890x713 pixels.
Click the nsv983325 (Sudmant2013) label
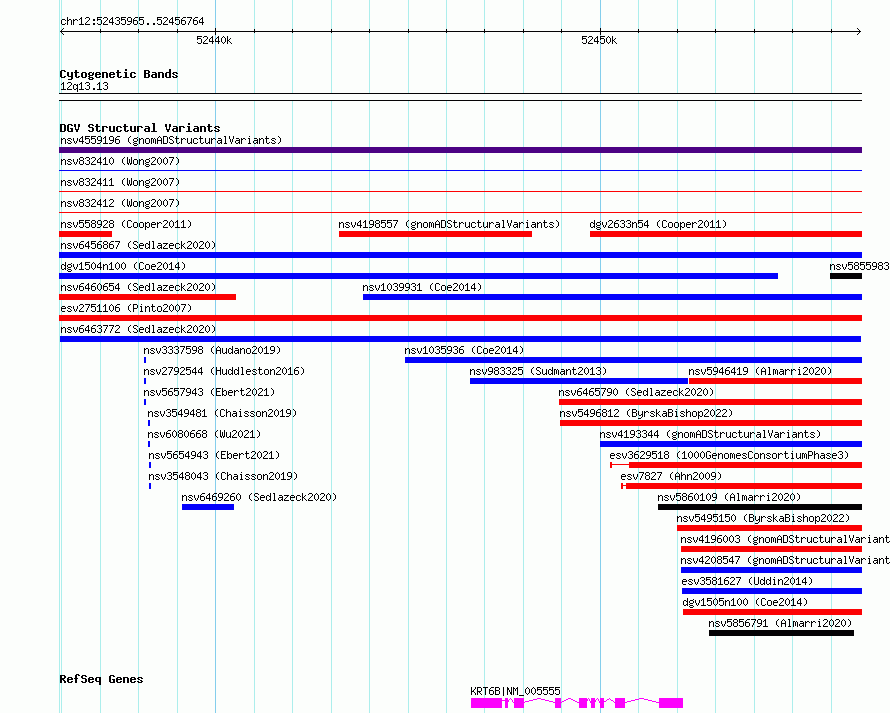tap(538, 371)
